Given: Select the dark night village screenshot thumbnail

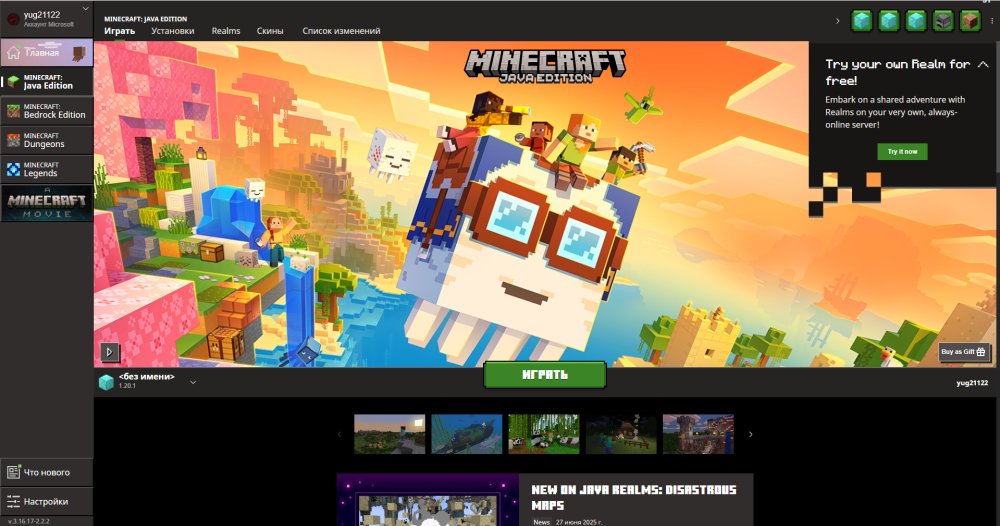Looking at the screenshot, I should tap(621, 434).
